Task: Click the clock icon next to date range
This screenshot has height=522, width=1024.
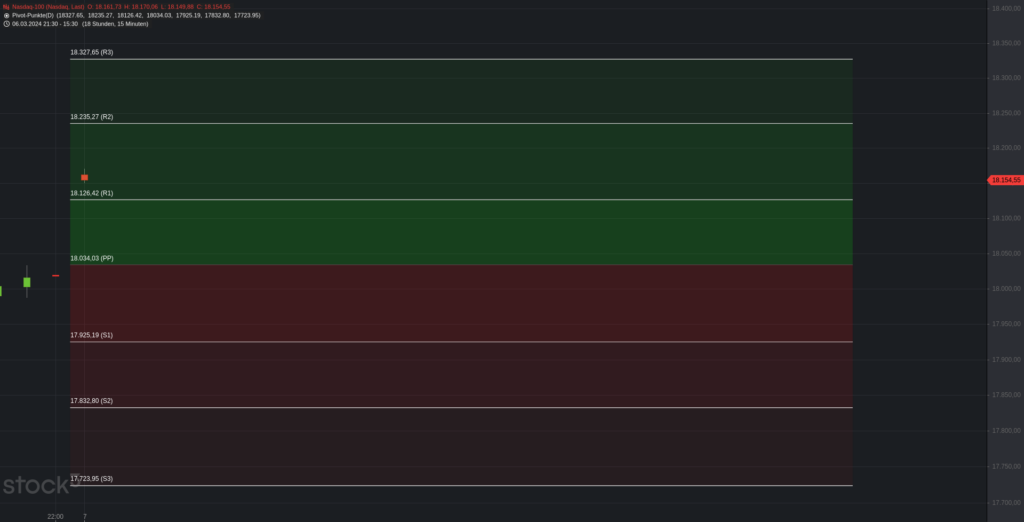Action: point(7,24)
